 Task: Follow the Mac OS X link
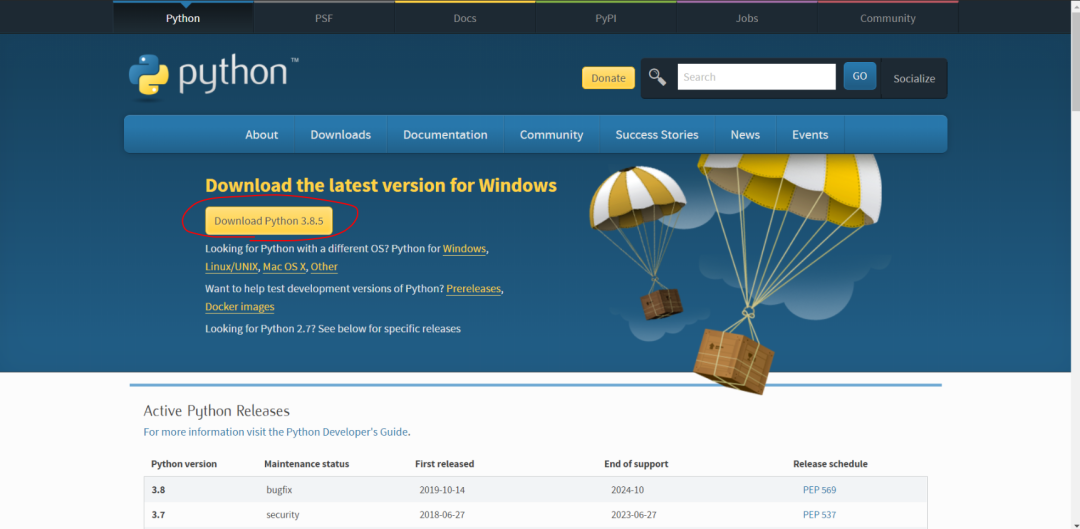coord(284,267)
